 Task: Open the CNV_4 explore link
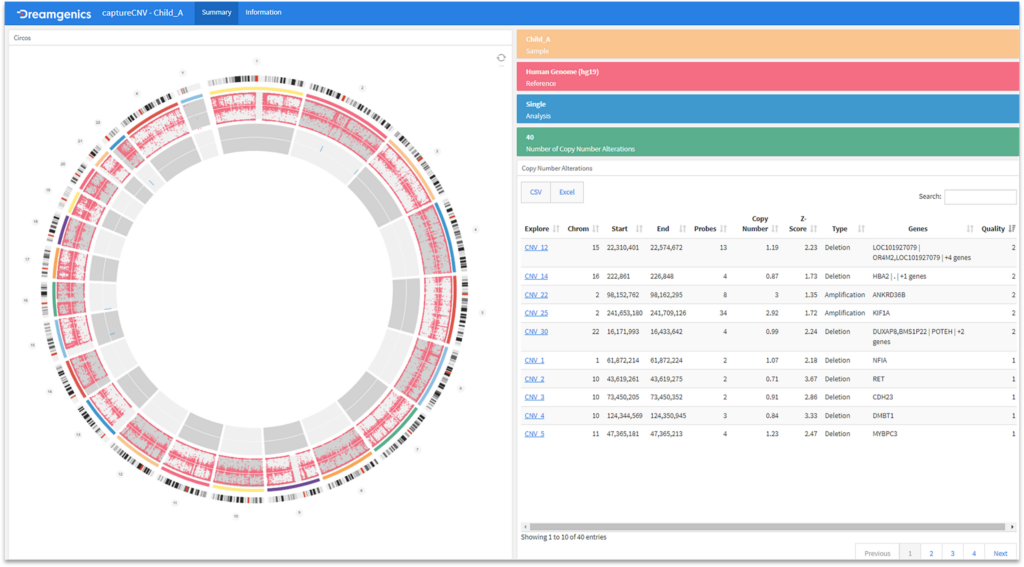[534, 415]
